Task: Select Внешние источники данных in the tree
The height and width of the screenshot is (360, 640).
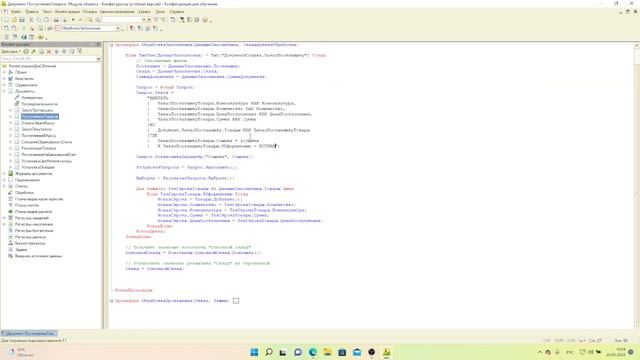Action: [38, 256]
